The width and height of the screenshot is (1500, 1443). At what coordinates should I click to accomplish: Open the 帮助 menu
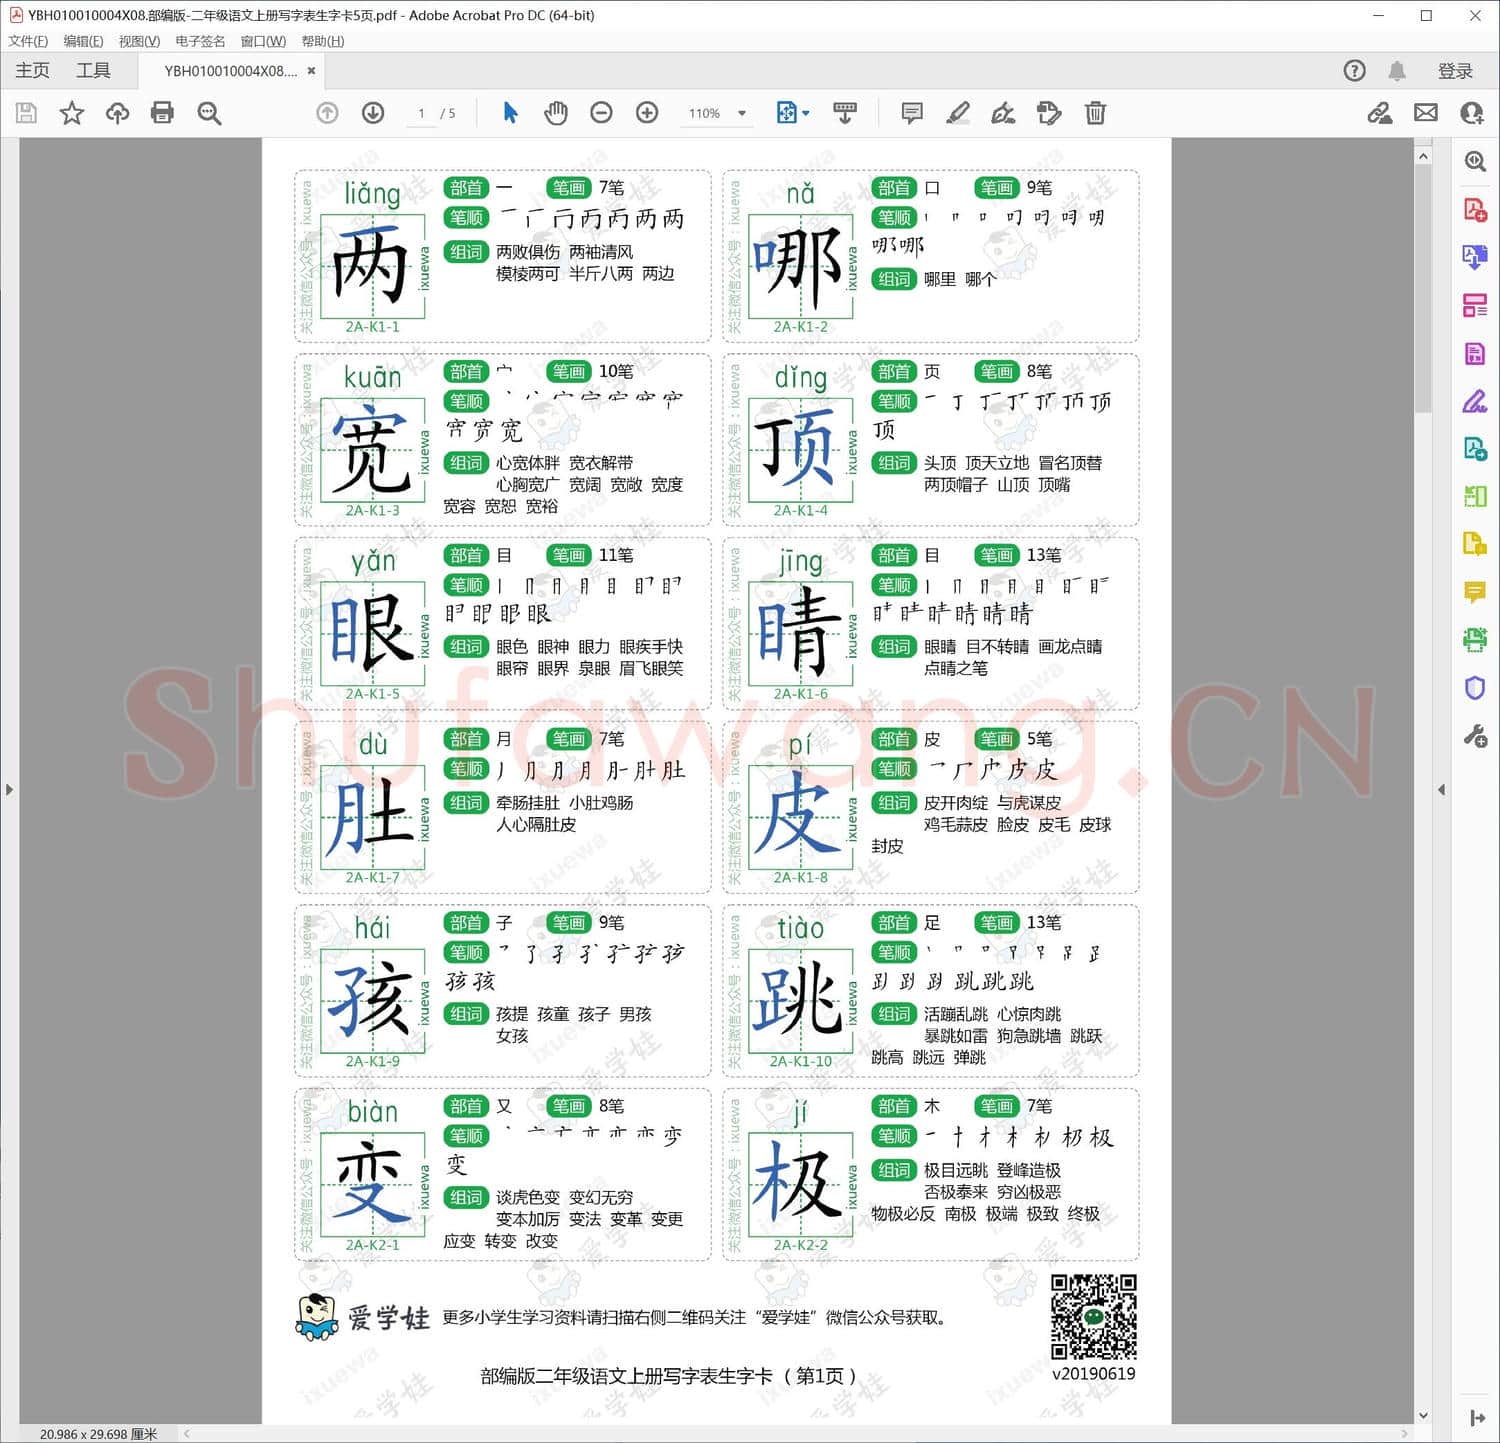[323, 41]
